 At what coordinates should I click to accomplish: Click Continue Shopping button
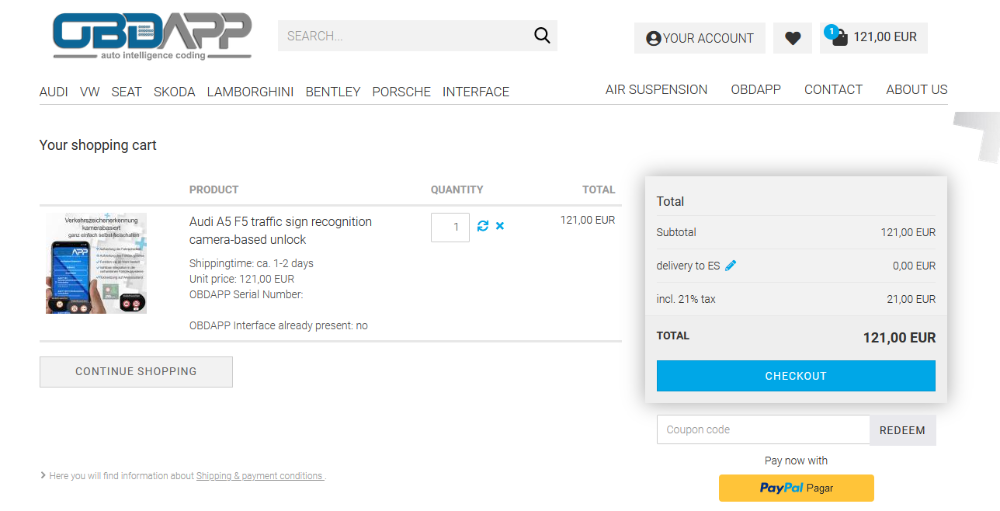click(x=136, y=371)
